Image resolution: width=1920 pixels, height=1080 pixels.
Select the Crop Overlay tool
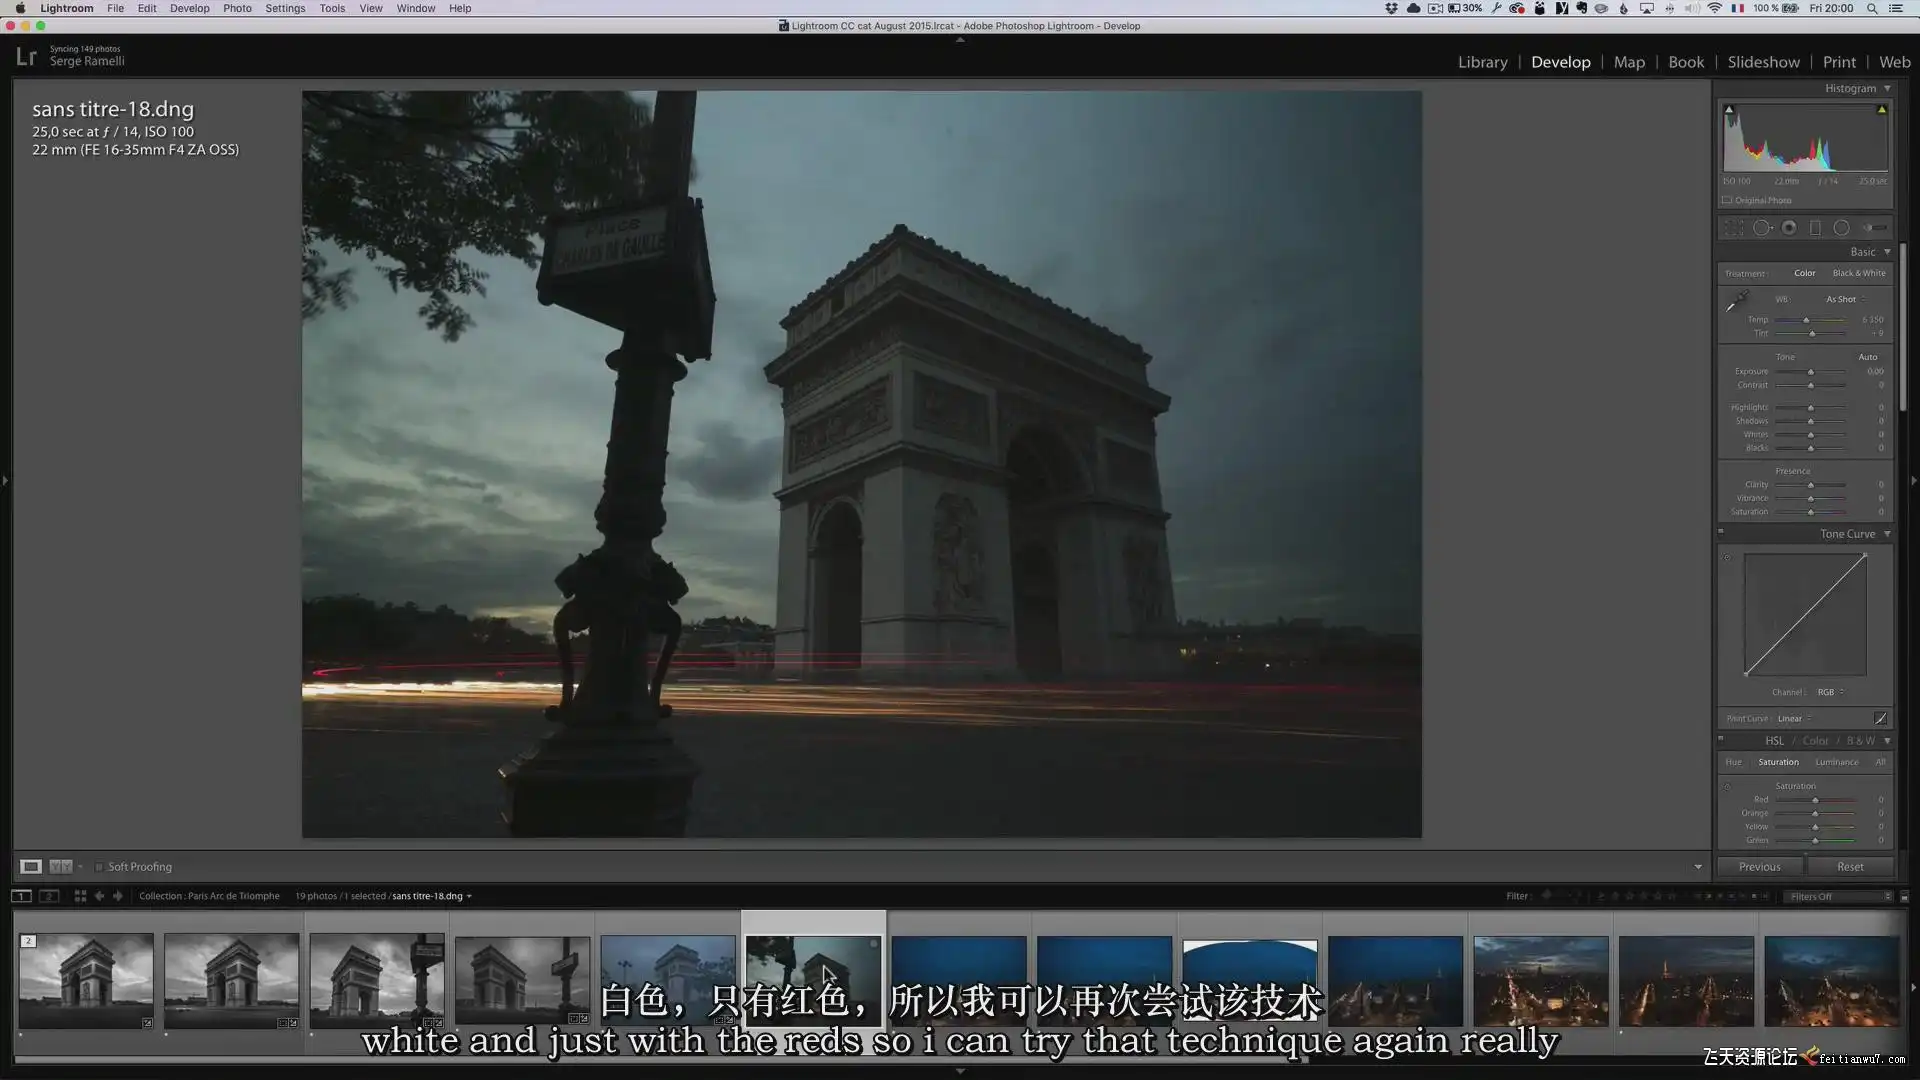pyautogui.click(x=1734, y=228)
